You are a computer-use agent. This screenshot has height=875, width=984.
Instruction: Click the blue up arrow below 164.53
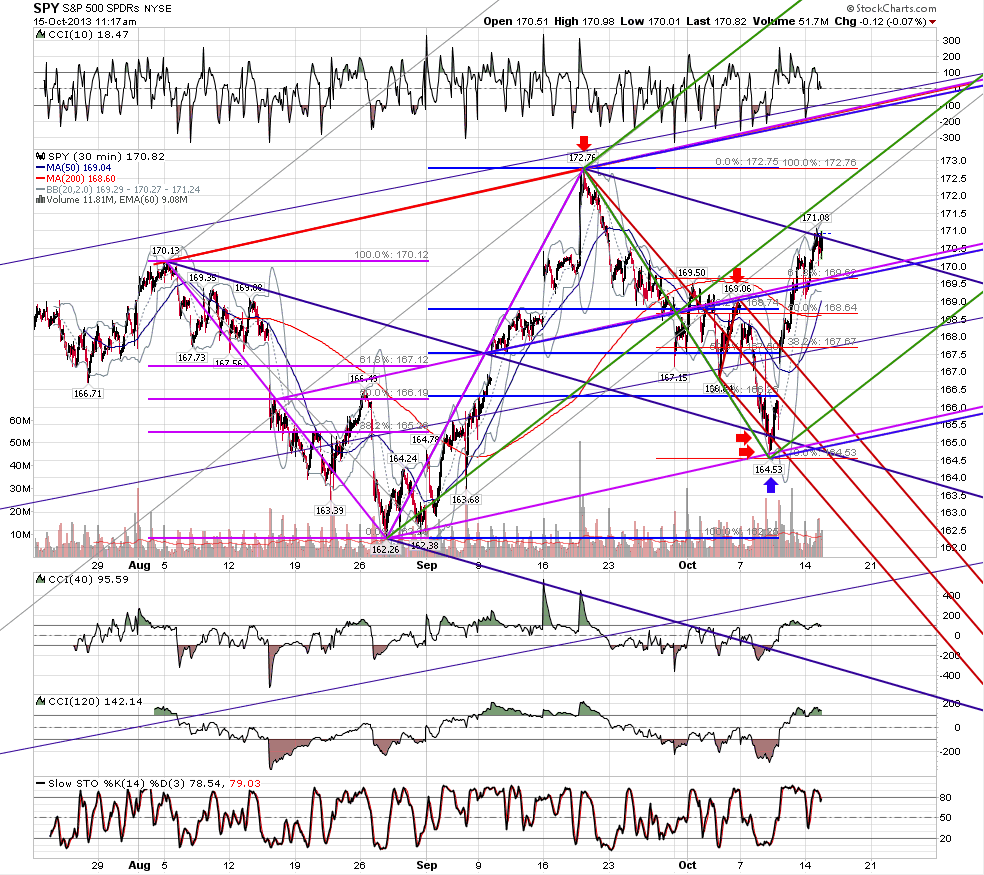tap(771, 485)
